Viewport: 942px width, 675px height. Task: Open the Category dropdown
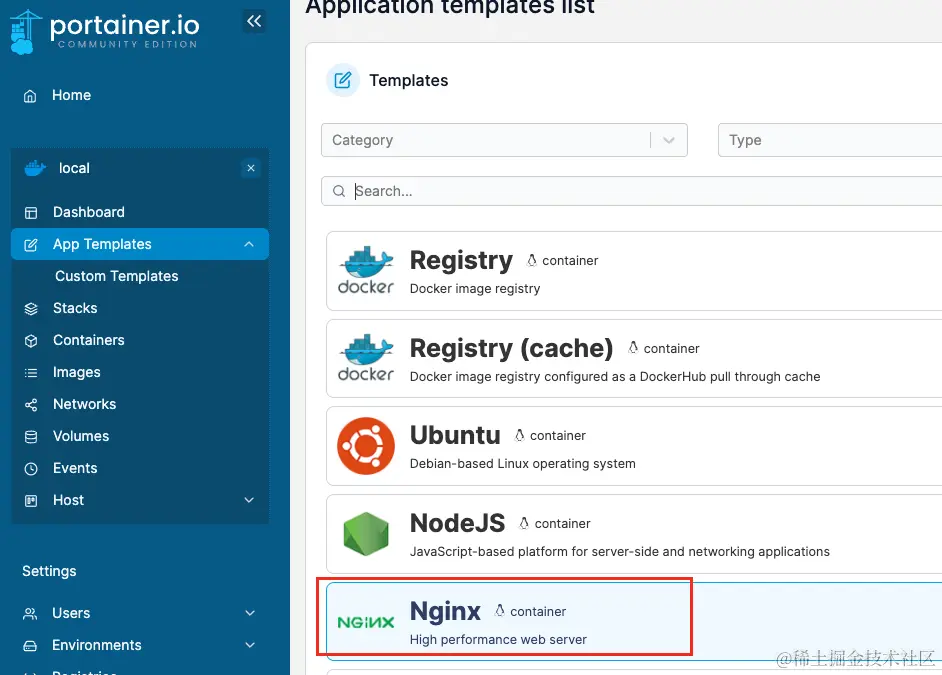pyautogui.click(x=504, y=140)
